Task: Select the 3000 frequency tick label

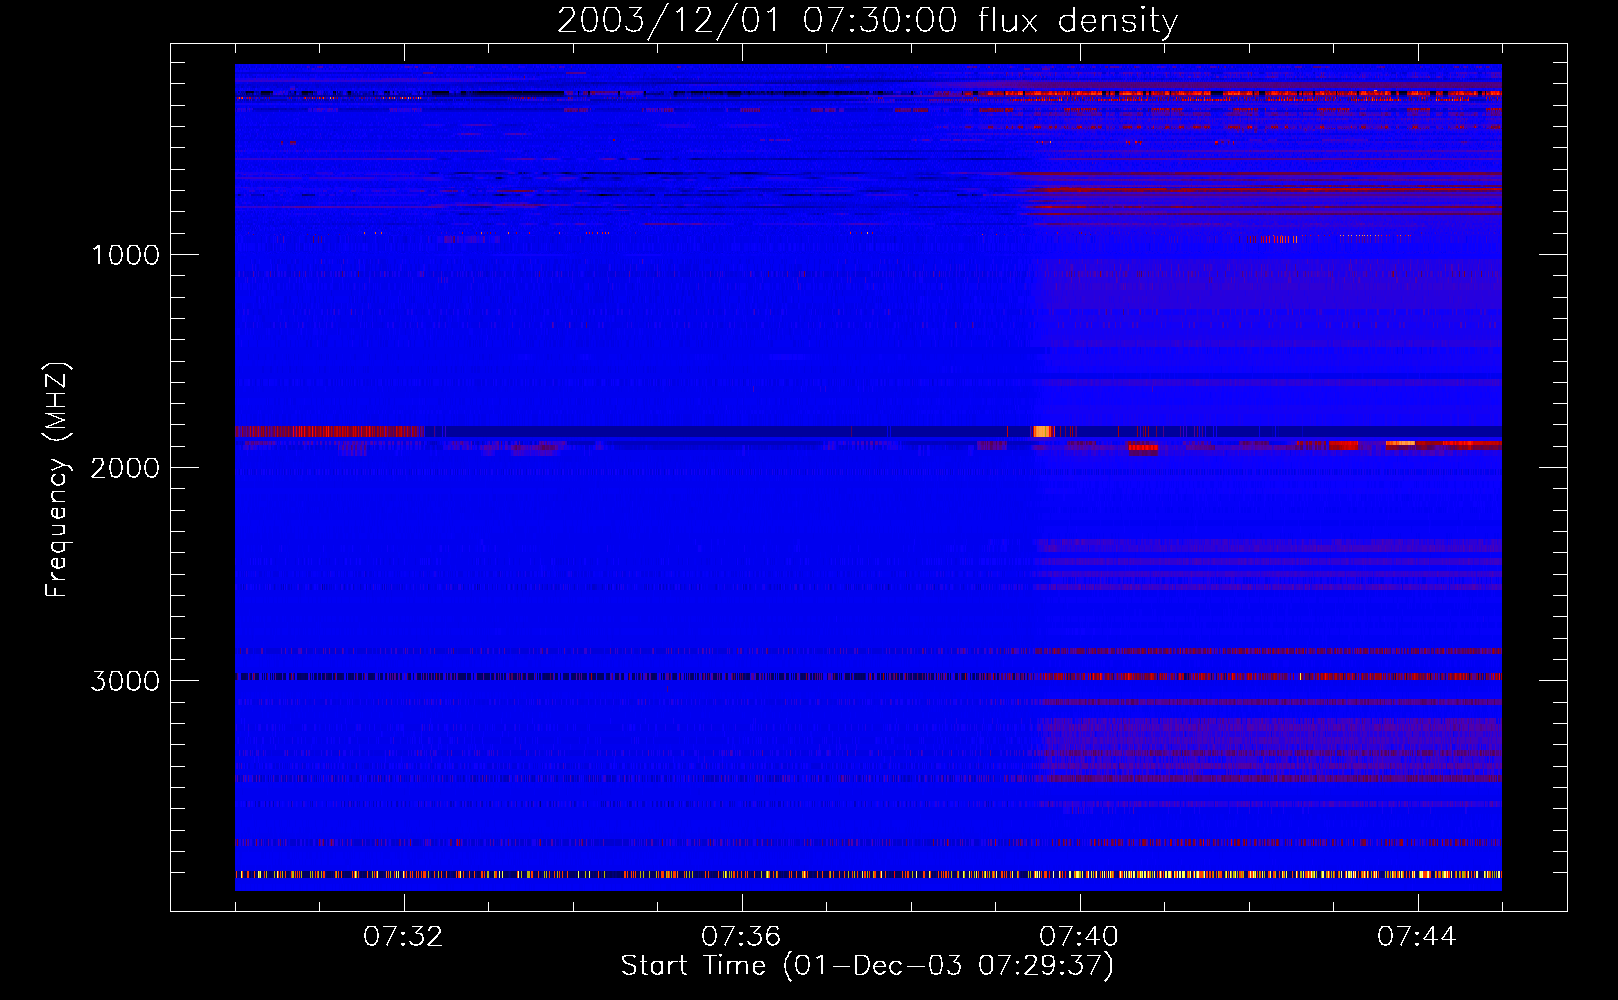Action: click(x=125, y=681)
